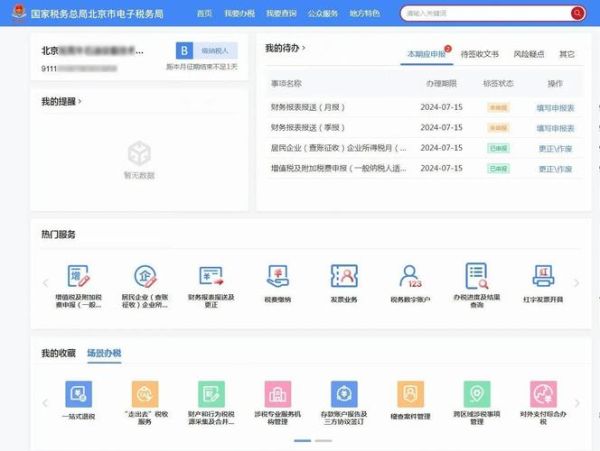Show next 场景办税 items with right arrow
600x451 pixels.
pos(577,402)
